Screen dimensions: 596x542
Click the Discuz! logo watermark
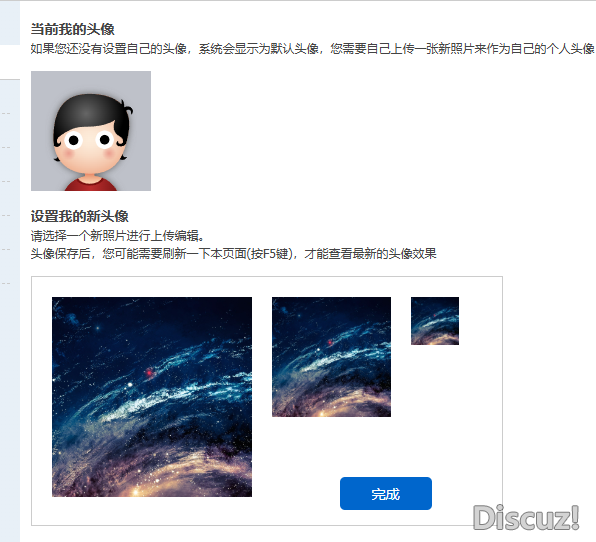pyautogui.click(x=526, y=518)
